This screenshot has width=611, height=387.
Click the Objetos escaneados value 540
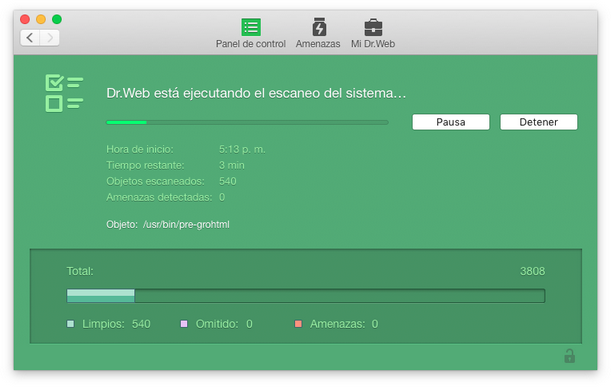228,181
